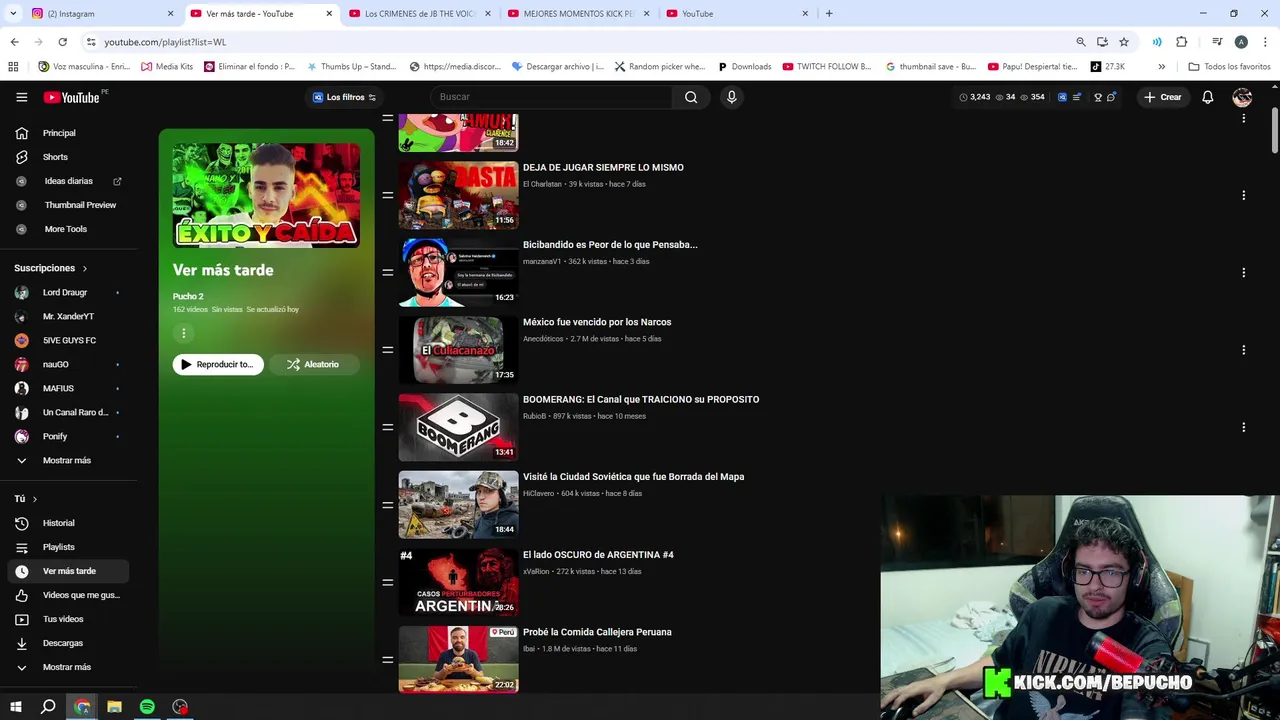Expand Mostrar más under subscriptions

coord(67,460)
